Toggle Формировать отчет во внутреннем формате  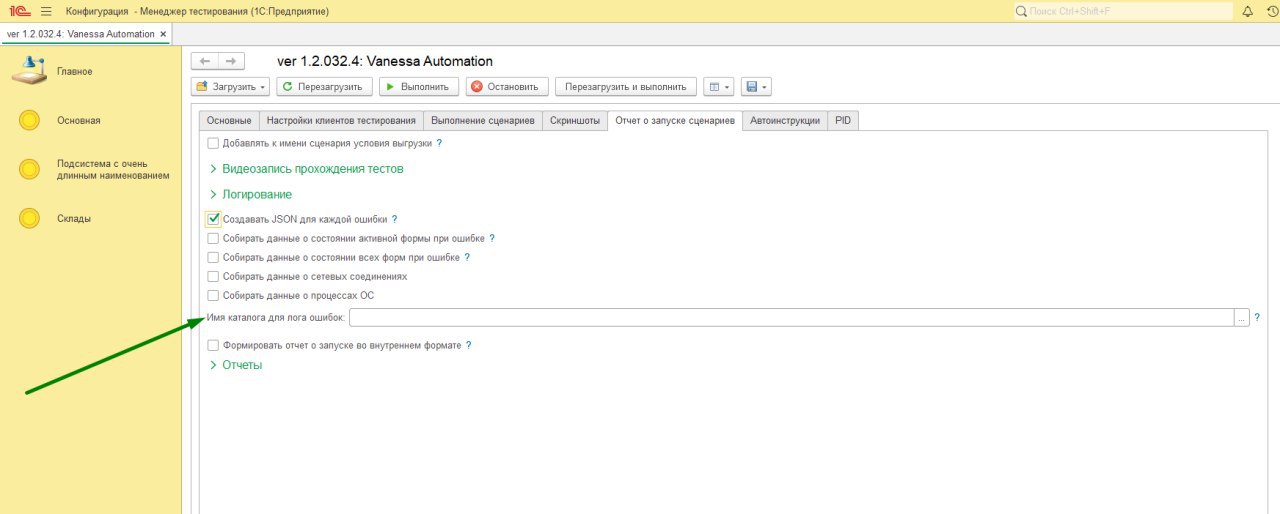[213, 345]
